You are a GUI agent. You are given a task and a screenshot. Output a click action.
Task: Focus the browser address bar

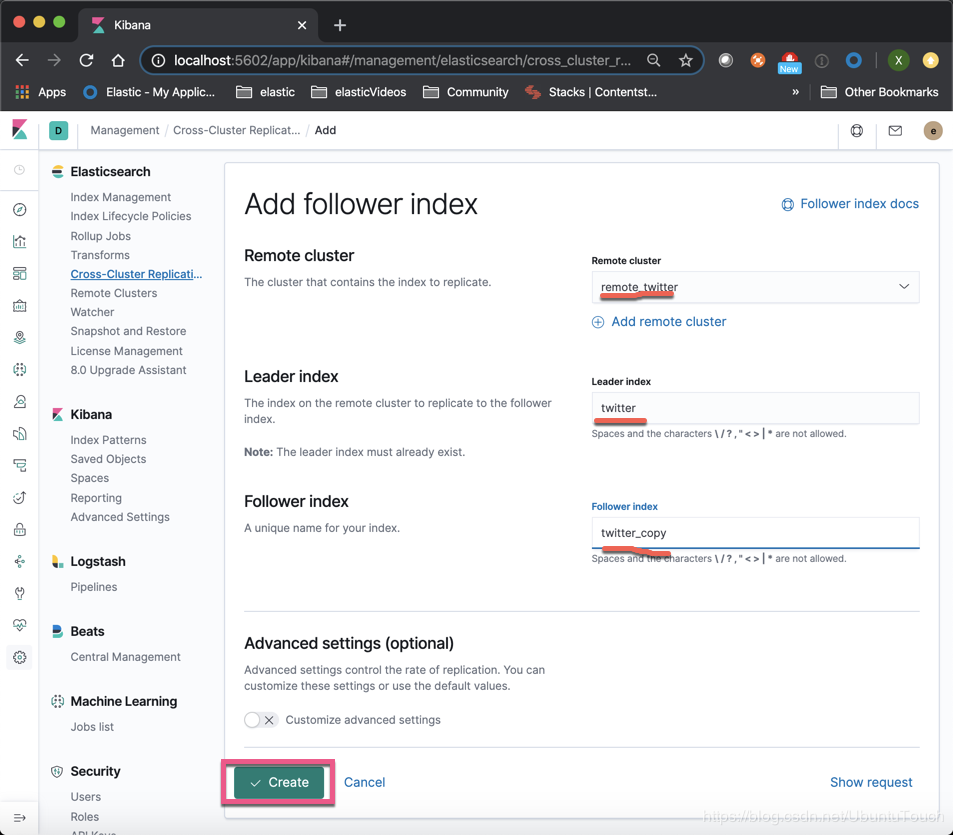click(x=402, y=60)
